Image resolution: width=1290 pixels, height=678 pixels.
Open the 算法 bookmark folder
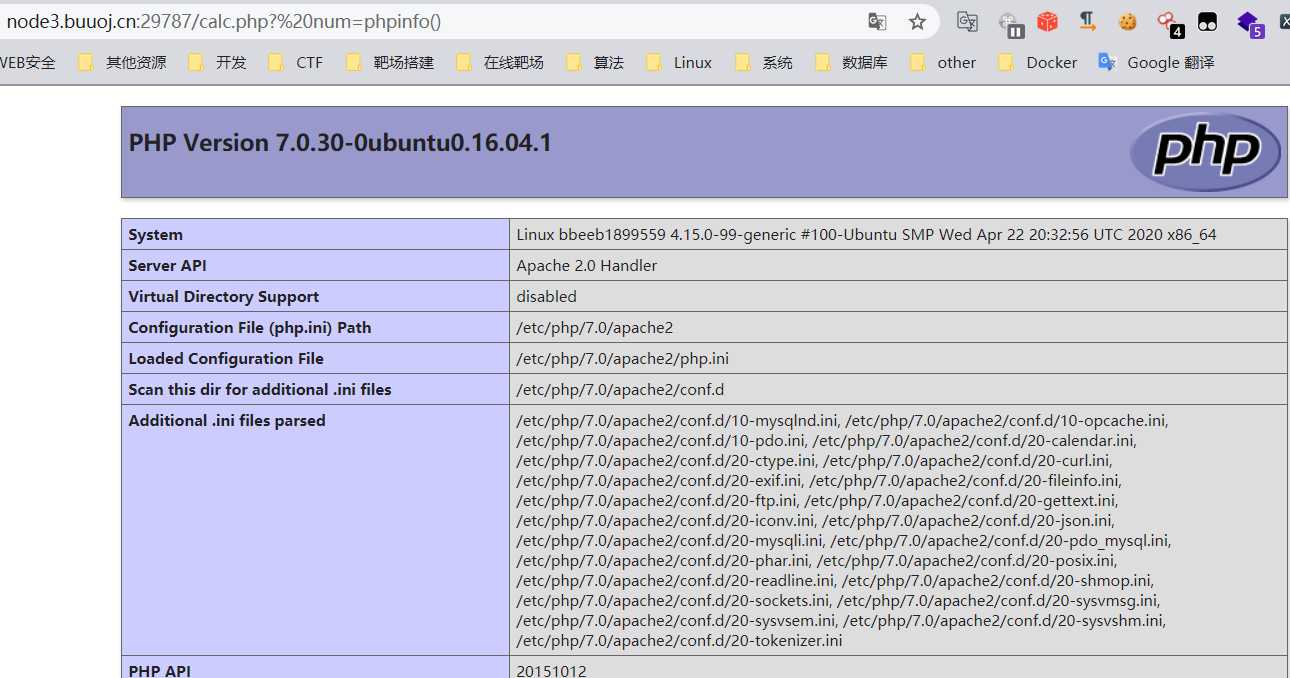click(595, 62)
